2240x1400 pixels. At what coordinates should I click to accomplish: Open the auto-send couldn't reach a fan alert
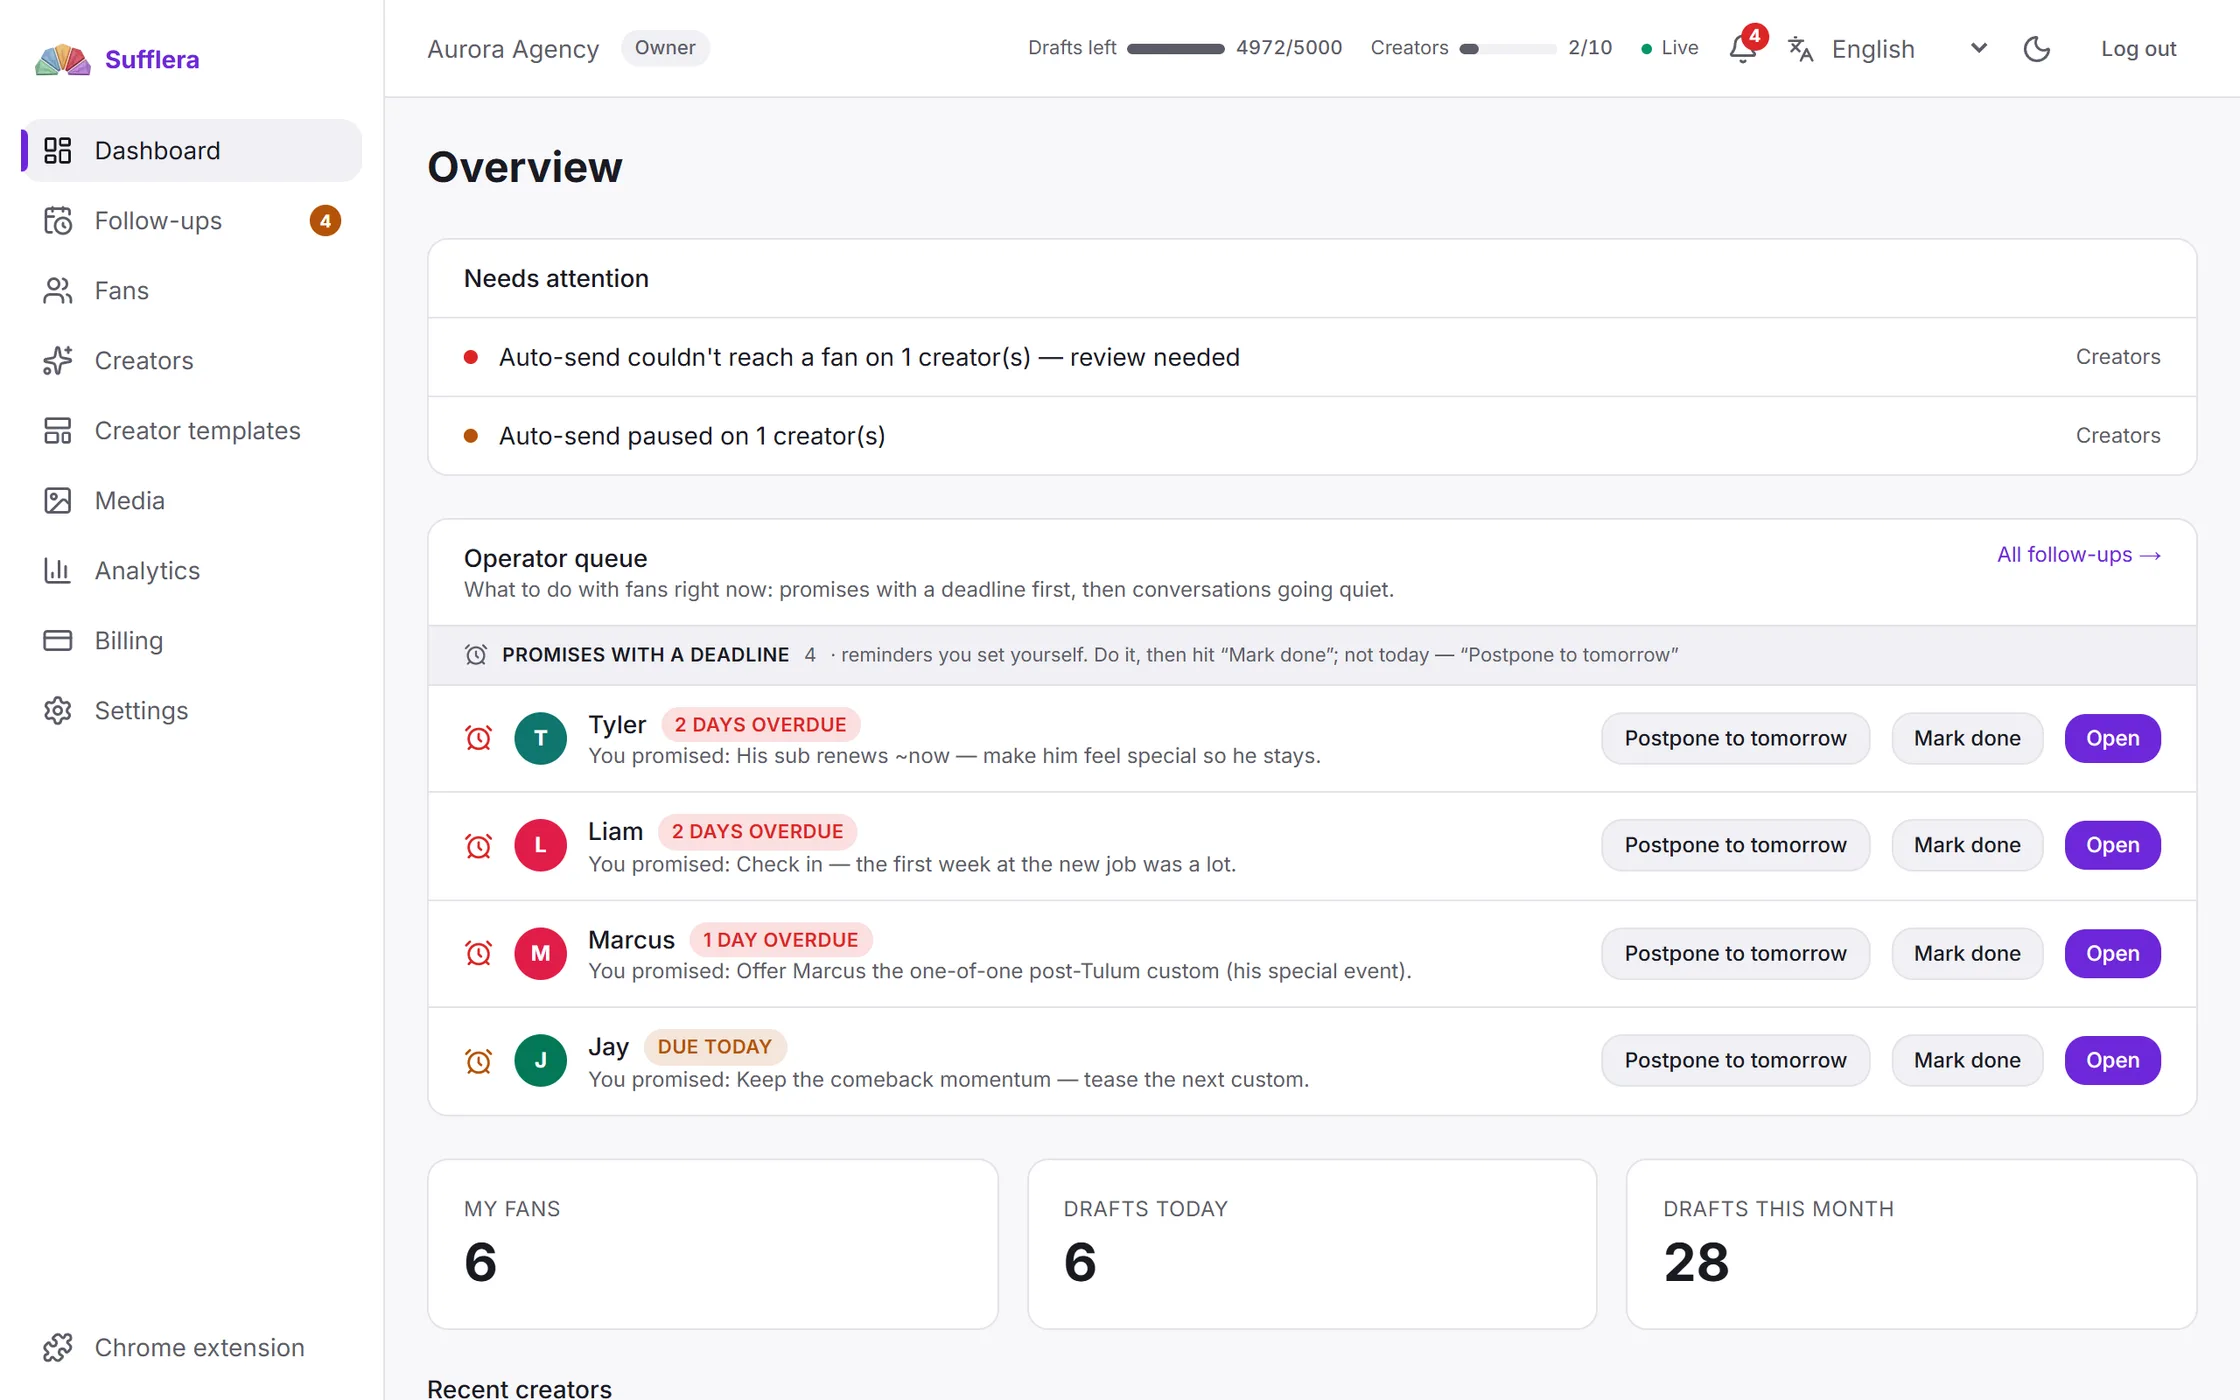coord(1312,357)
